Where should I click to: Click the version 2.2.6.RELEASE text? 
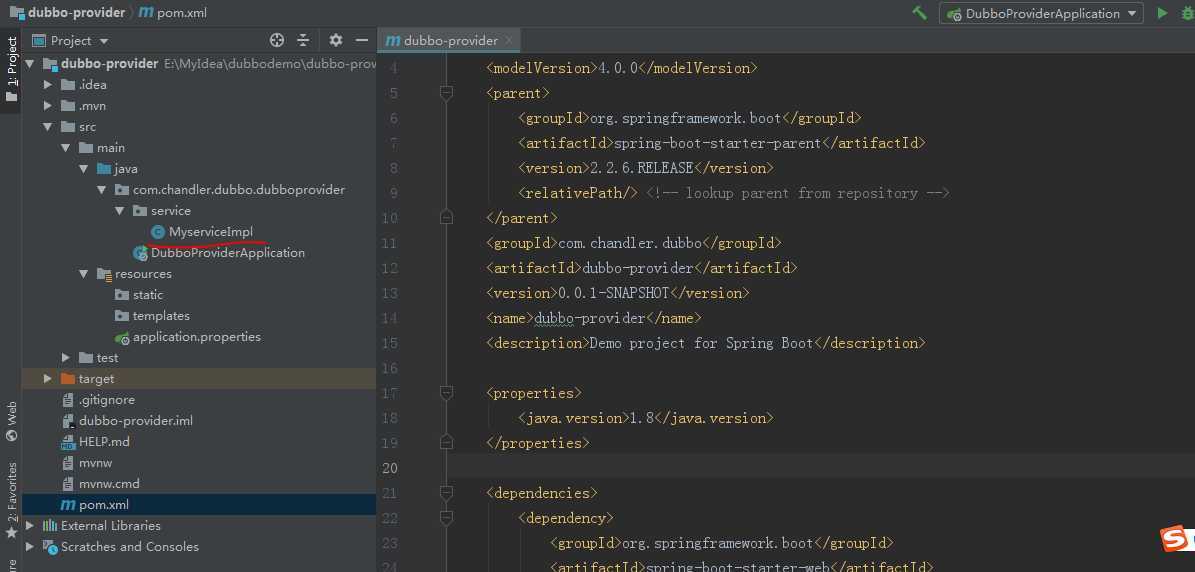click(642, 168)
